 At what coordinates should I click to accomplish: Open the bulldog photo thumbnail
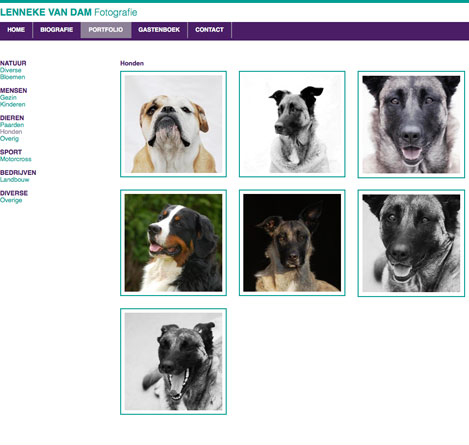click(173, 124)
